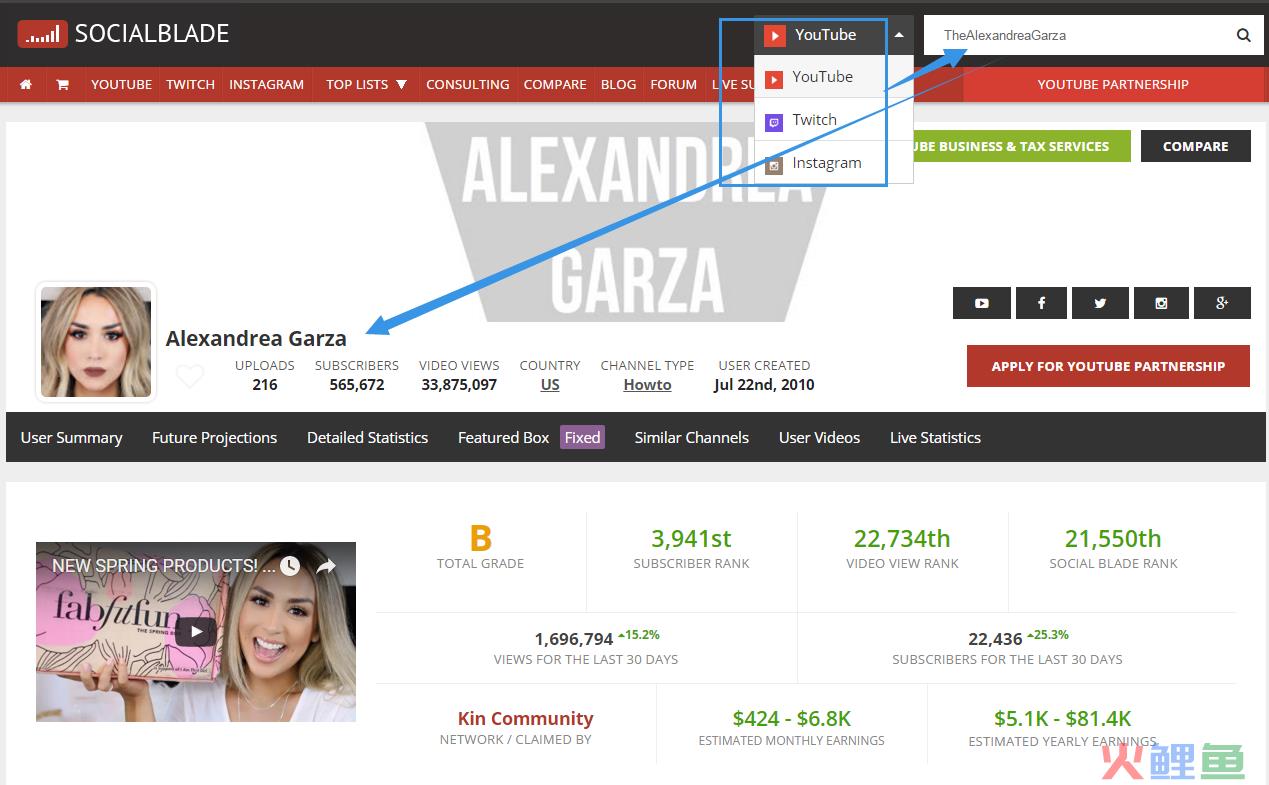Click green Business & Tax Services button
Screen dimensions: 1269x785
(x=1020, y=146)
